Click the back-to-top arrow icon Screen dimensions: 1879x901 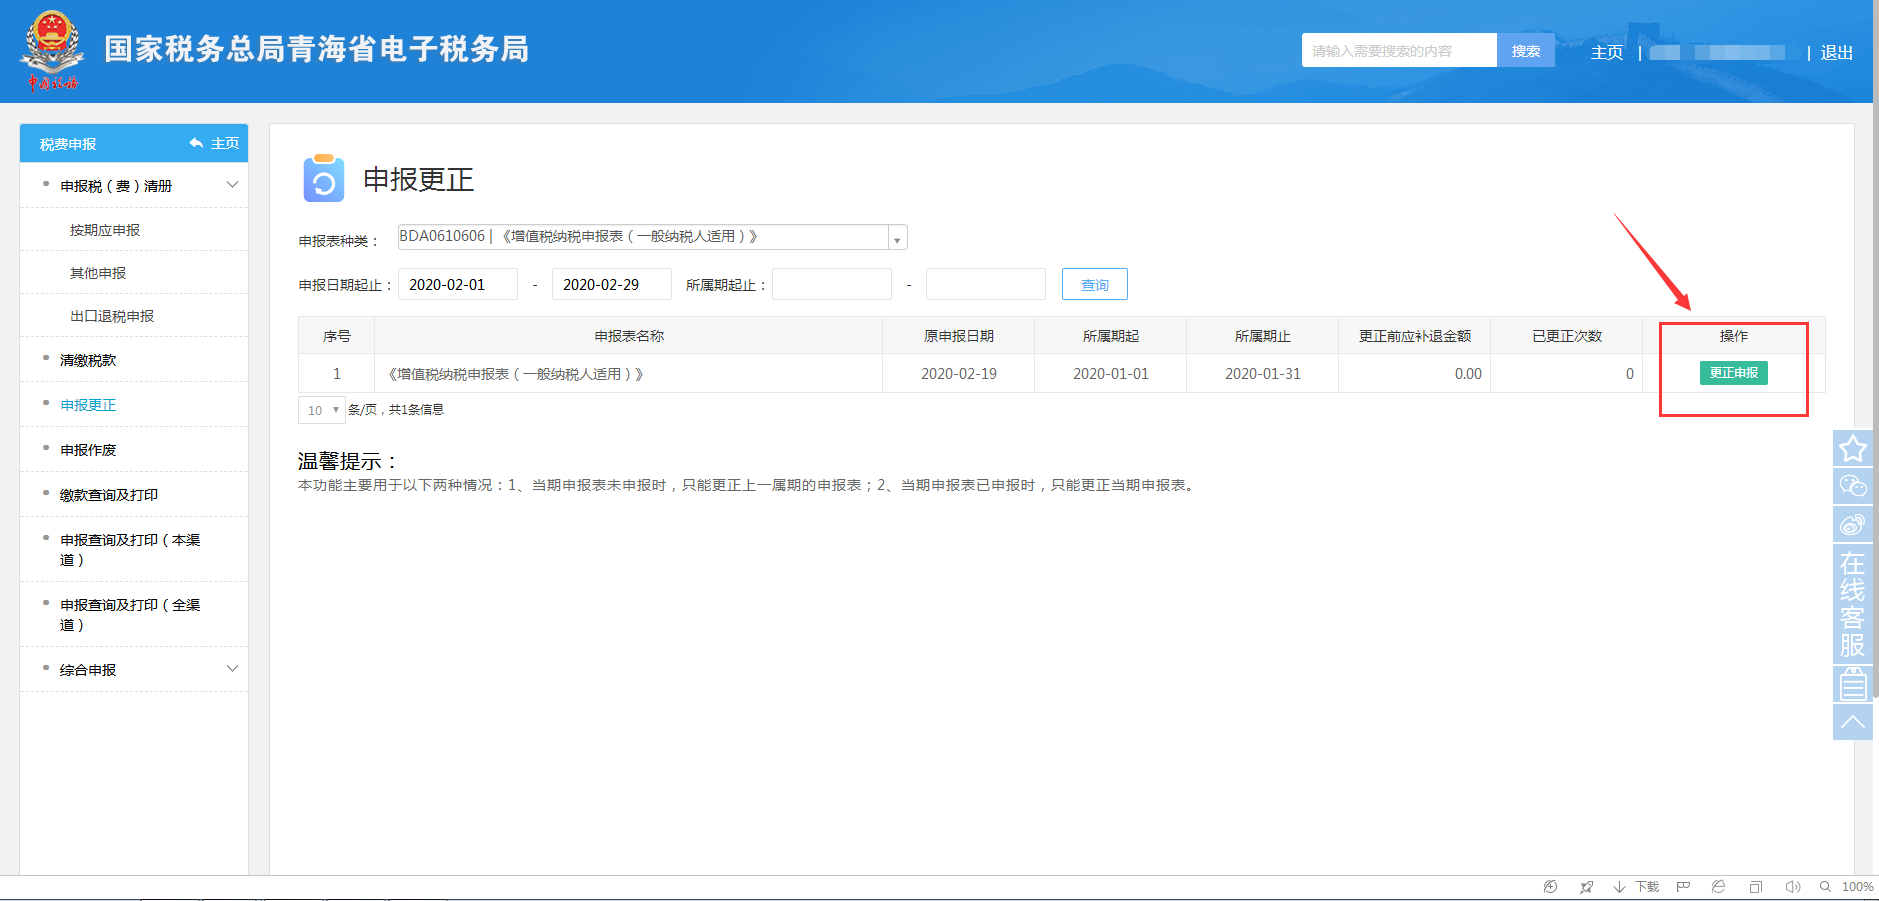(1852, 721)
